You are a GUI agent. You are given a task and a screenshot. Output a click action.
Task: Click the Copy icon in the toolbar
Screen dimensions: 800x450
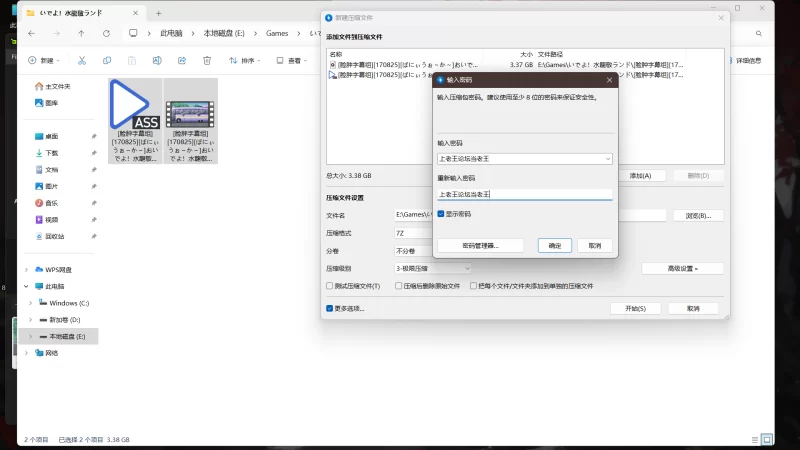pos(107,60)
